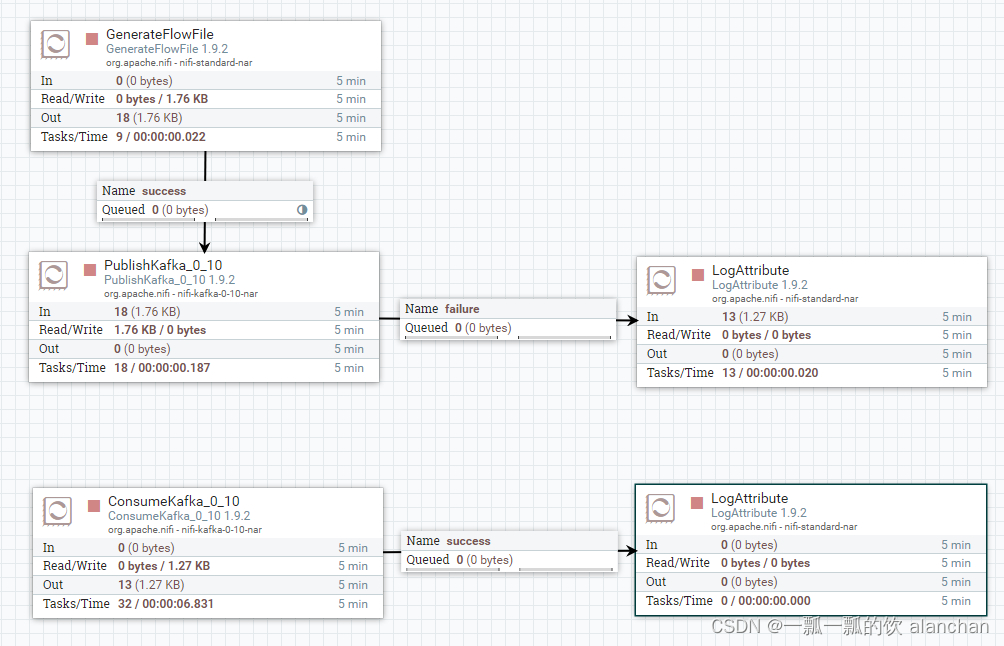This screenshot has width=1004, height=646.
Task: Click ConsumeKafka_0_10's red stopped status indicator
Action: (94, 506)
